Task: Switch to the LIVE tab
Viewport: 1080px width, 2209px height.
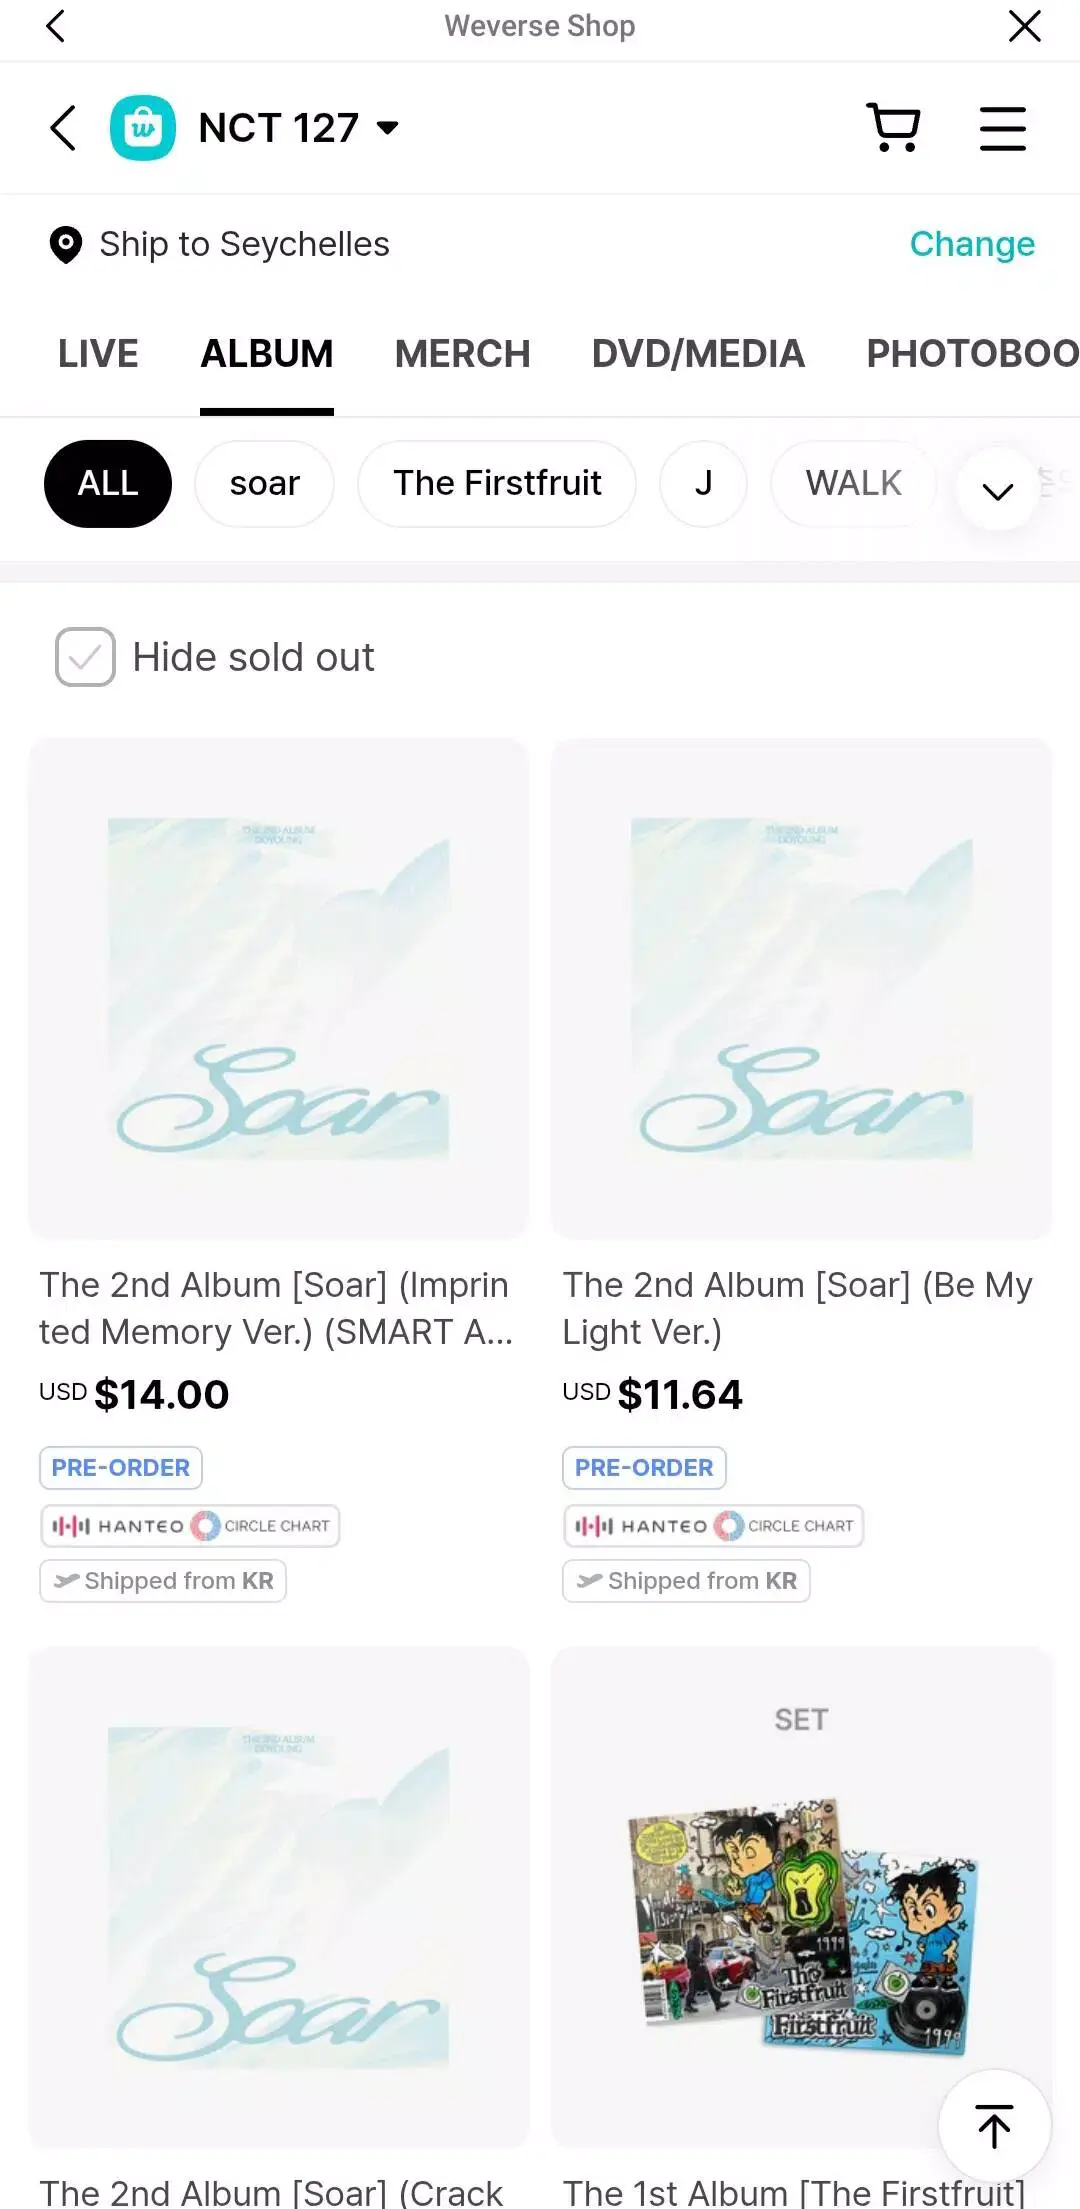Action: tap(98, 354)
